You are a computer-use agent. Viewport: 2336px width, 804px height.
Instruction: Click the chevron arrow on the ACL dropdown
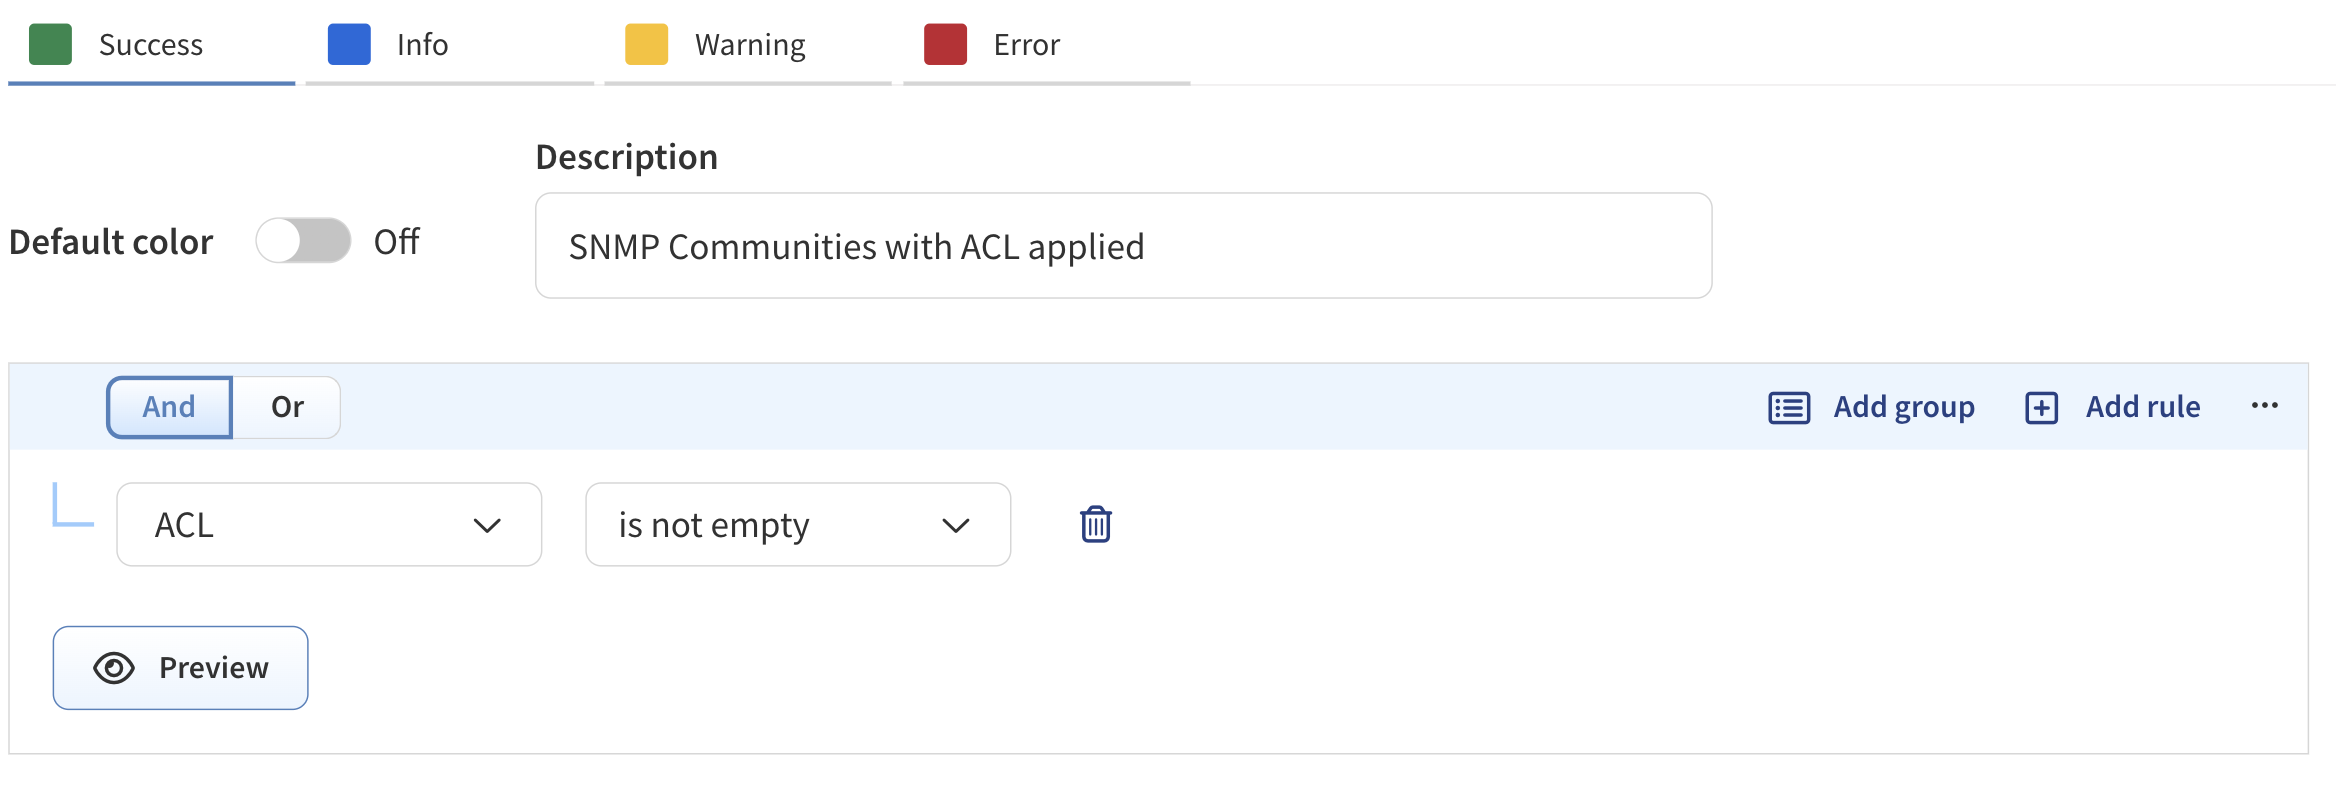[487, 526]
